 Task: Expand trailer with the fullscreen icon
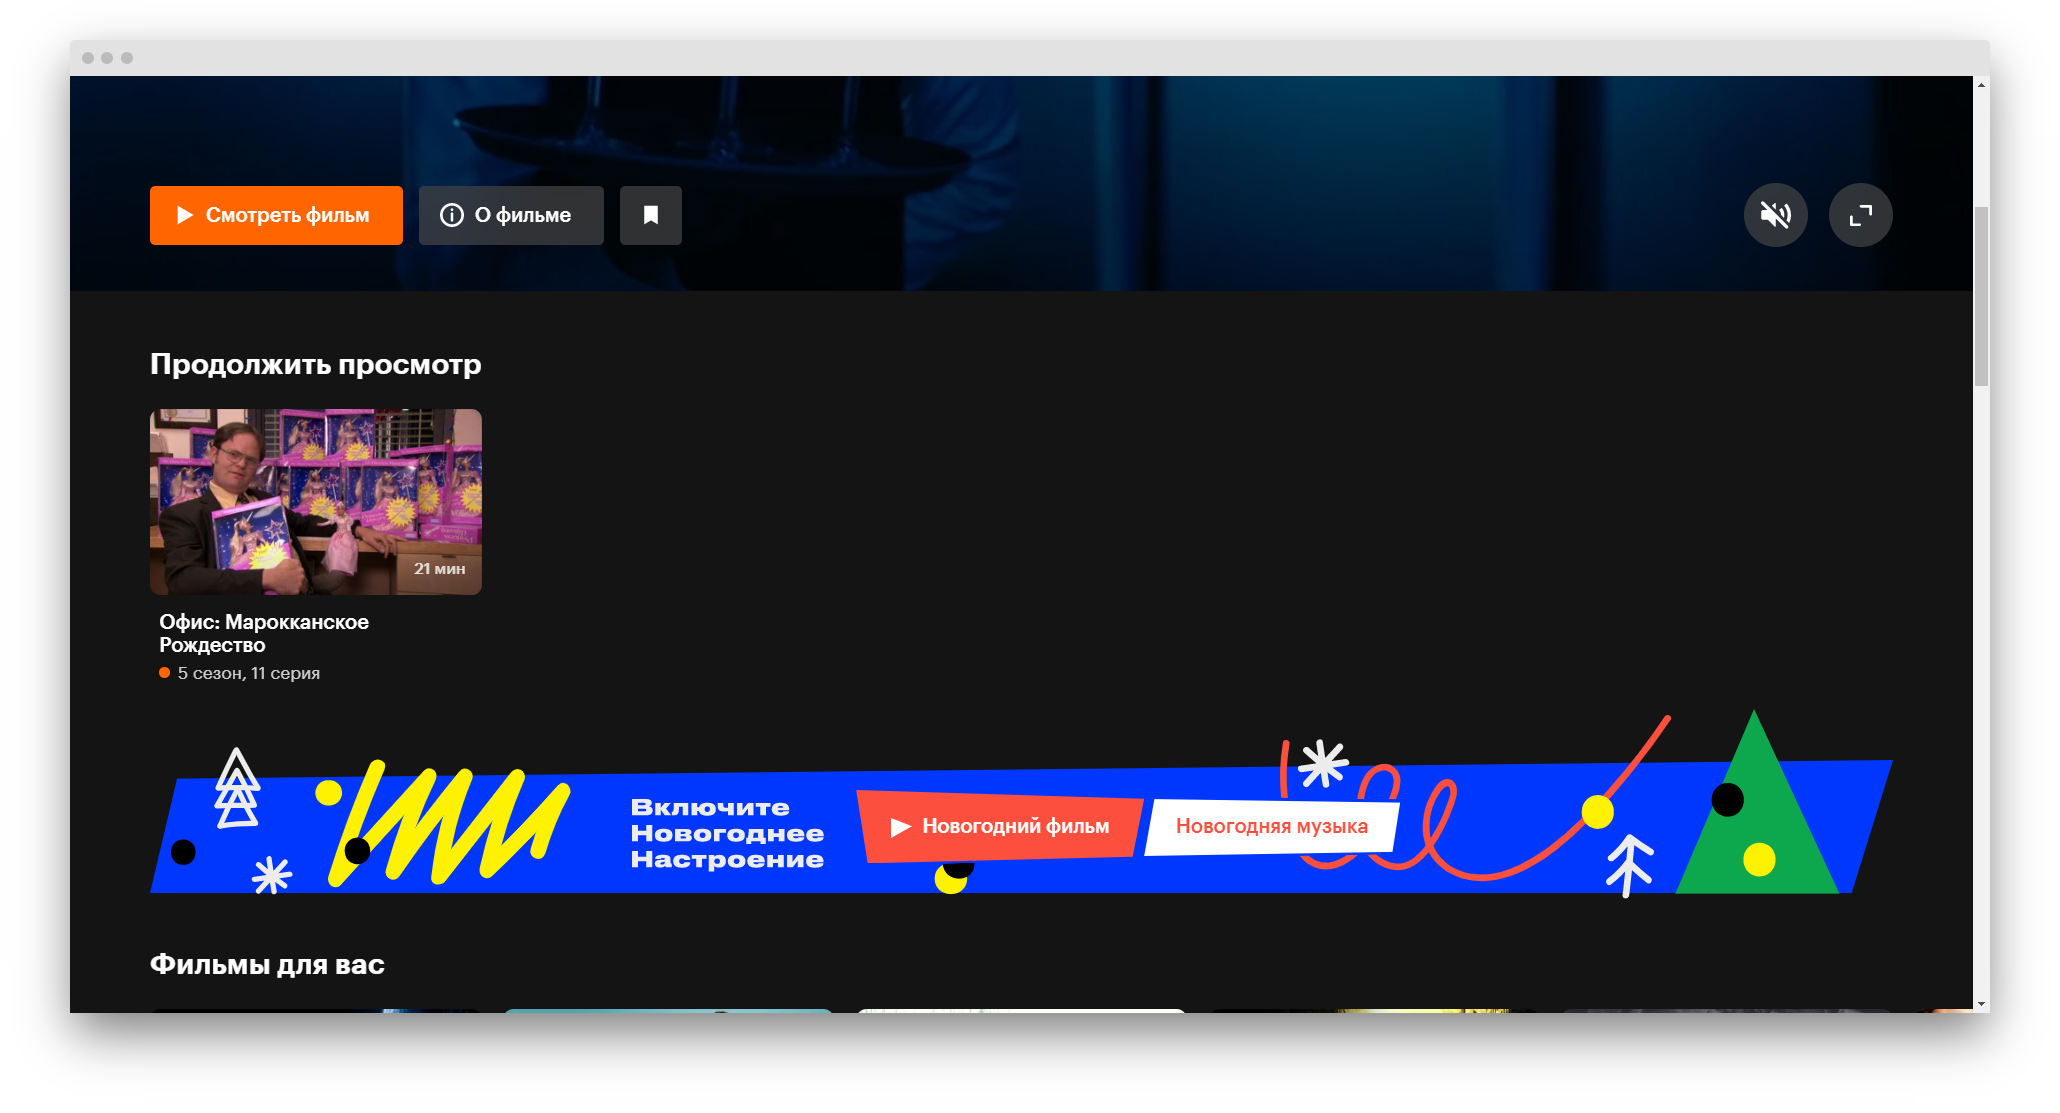pyautogui.click(x=1860, y=215)
